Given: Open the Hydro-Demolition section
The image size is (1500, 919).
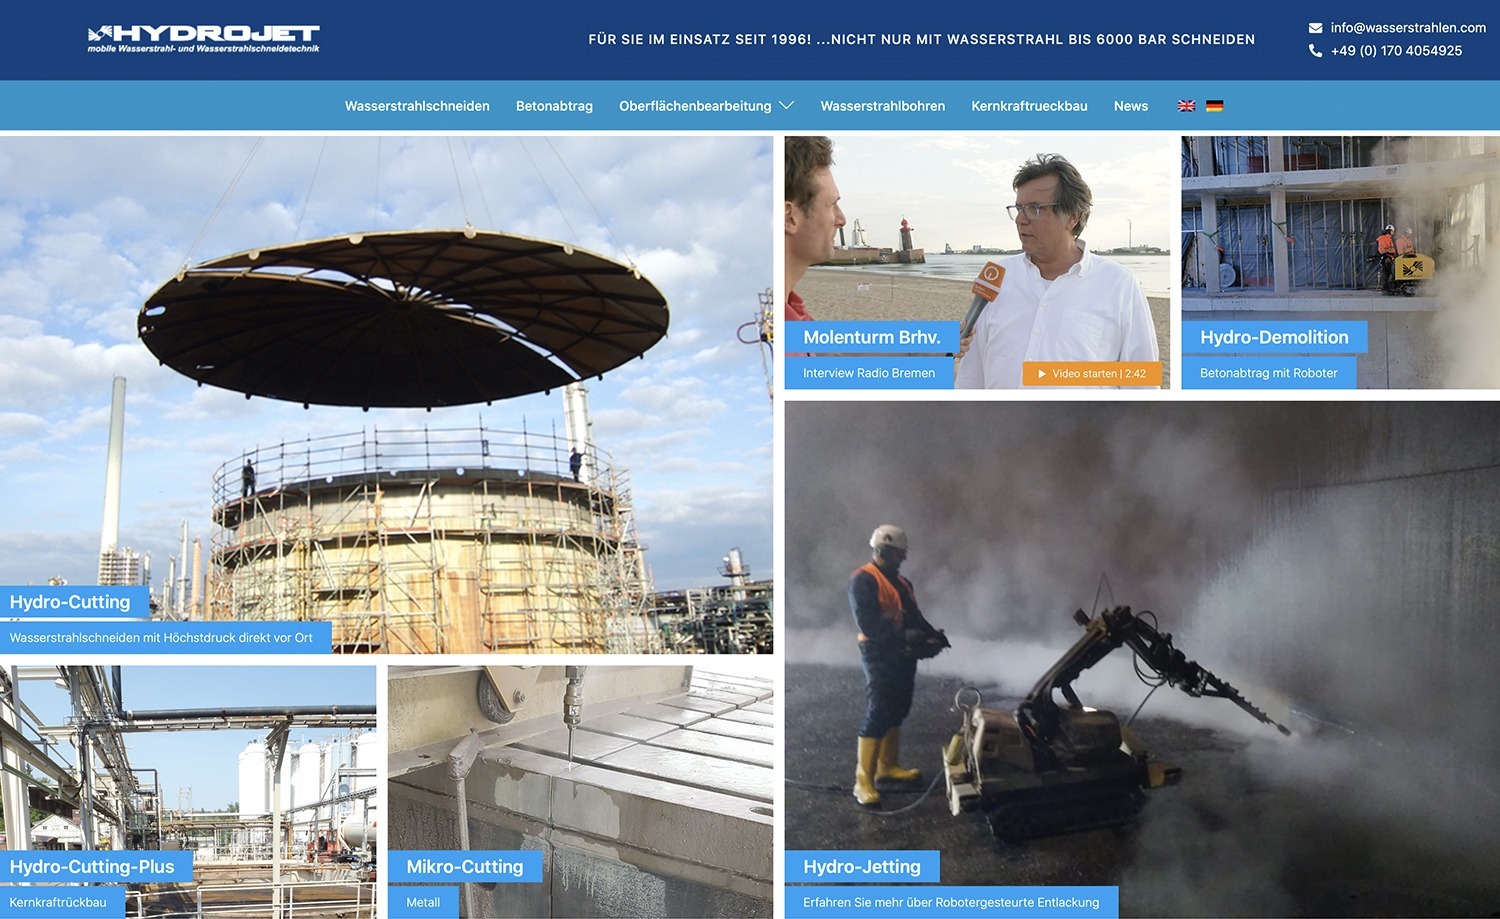Looking at the screenshot, I should [x=1275, y=337].
